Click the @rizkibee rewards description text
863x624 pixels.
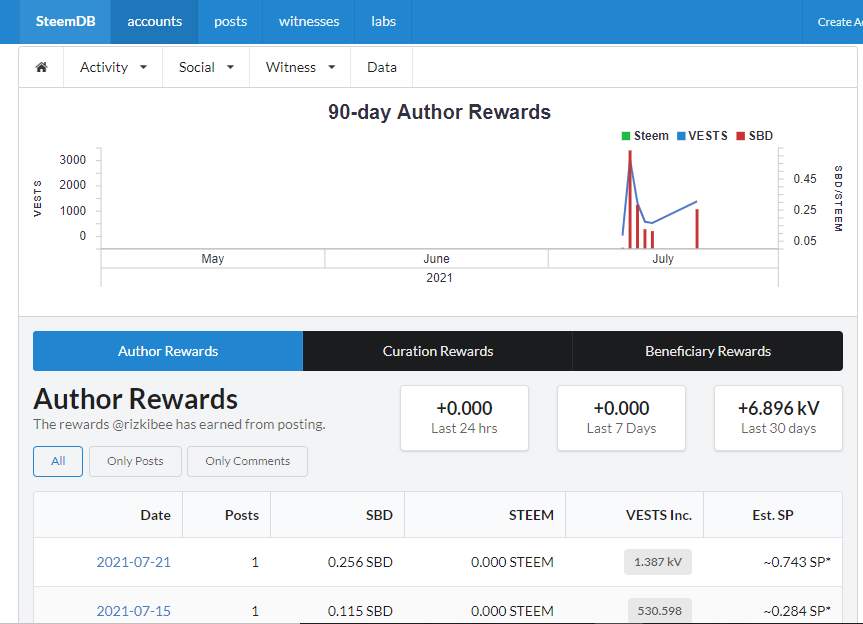tap(179, 424)
